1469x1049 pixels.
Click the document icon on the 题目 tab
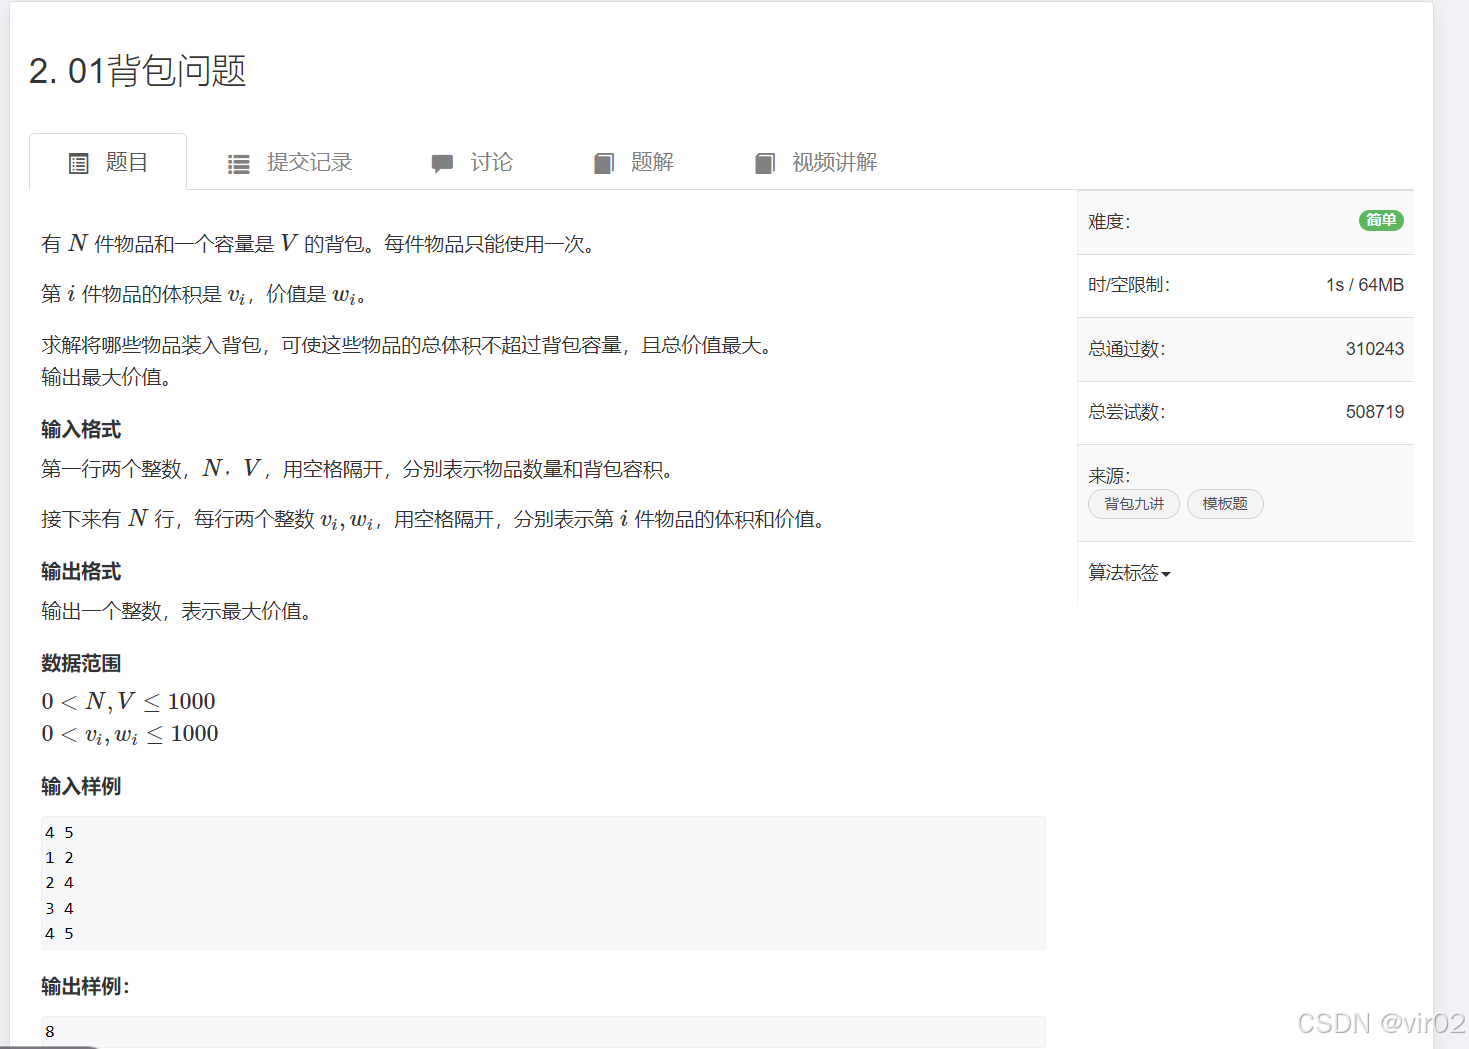click(79, 162)
